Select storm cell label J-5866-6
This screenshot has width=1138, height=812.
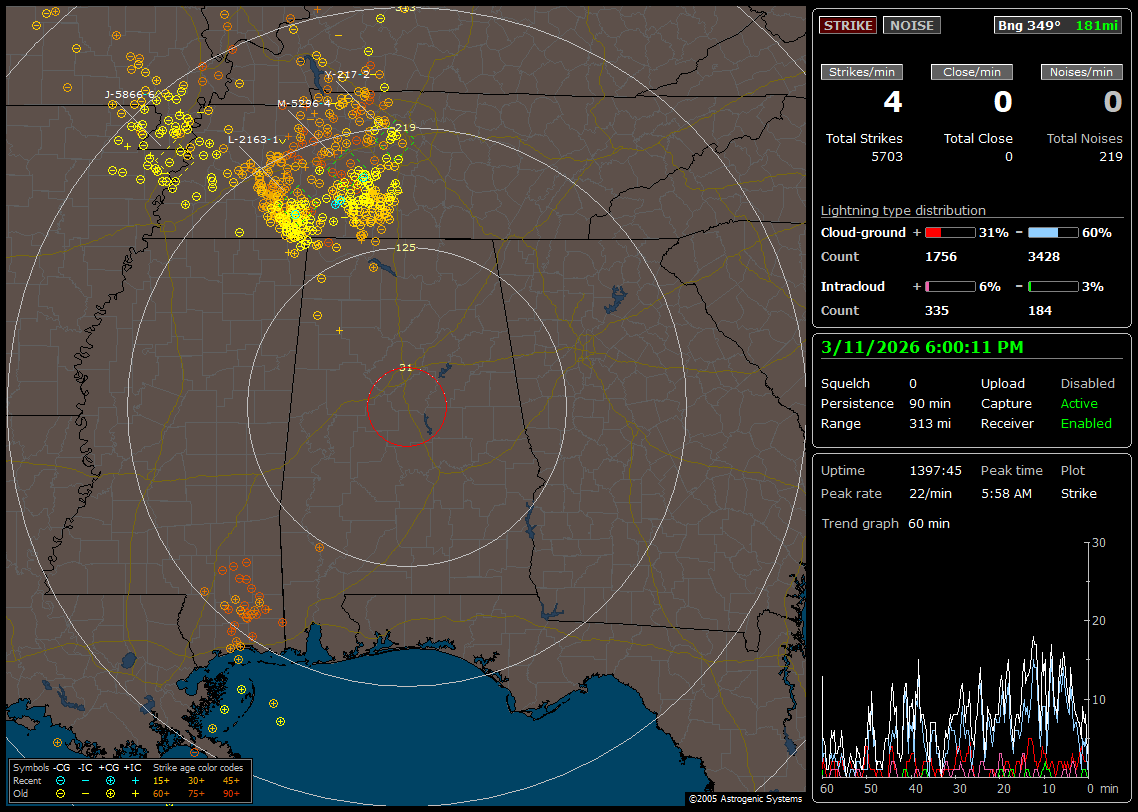click(131, 94)
